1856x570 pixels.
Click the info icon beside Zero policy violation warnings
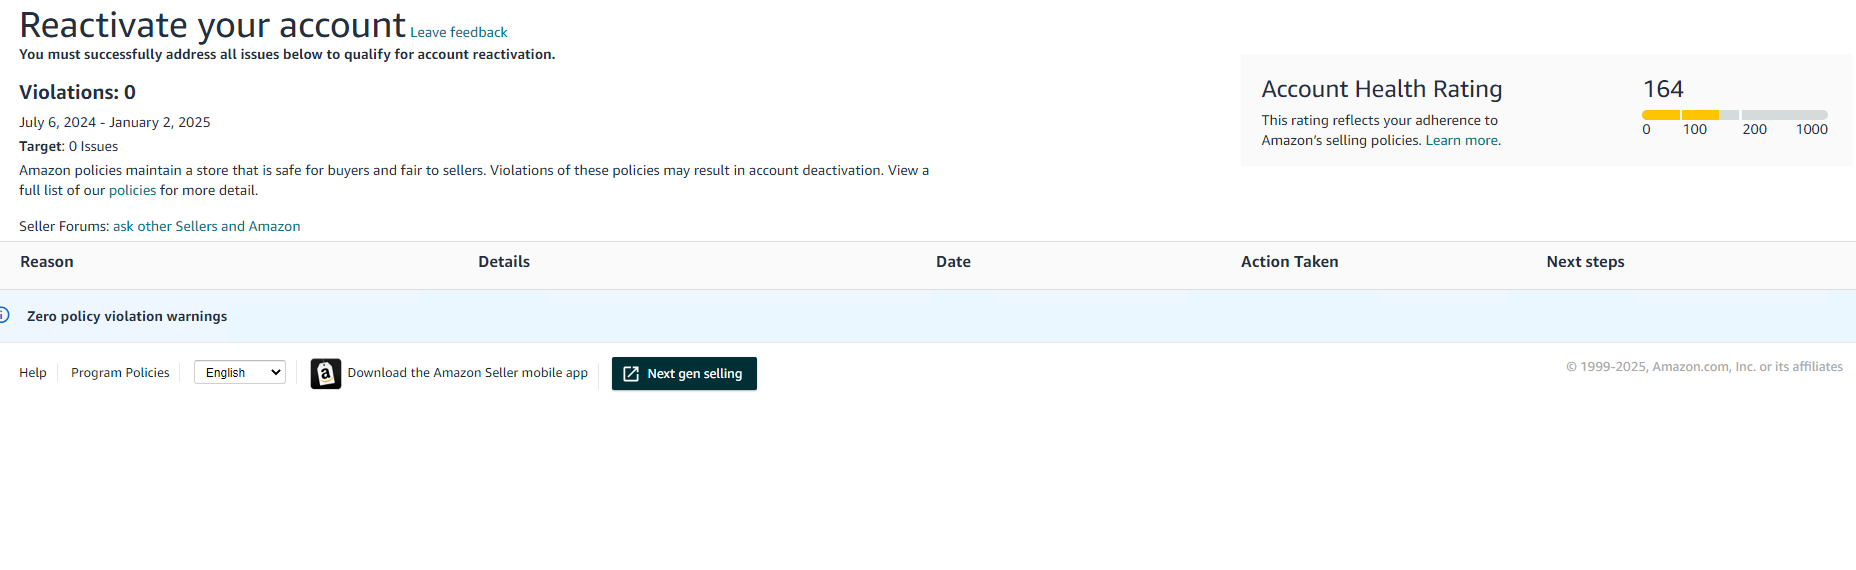tap(4, 316)
